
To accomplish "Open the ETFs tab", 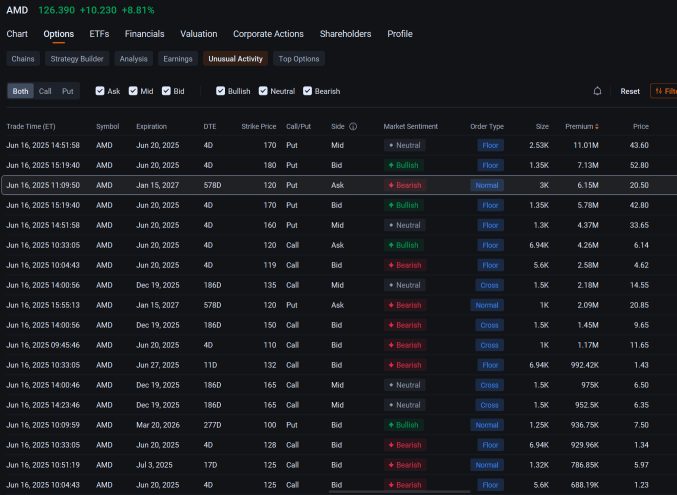I will tap(99, 34).
